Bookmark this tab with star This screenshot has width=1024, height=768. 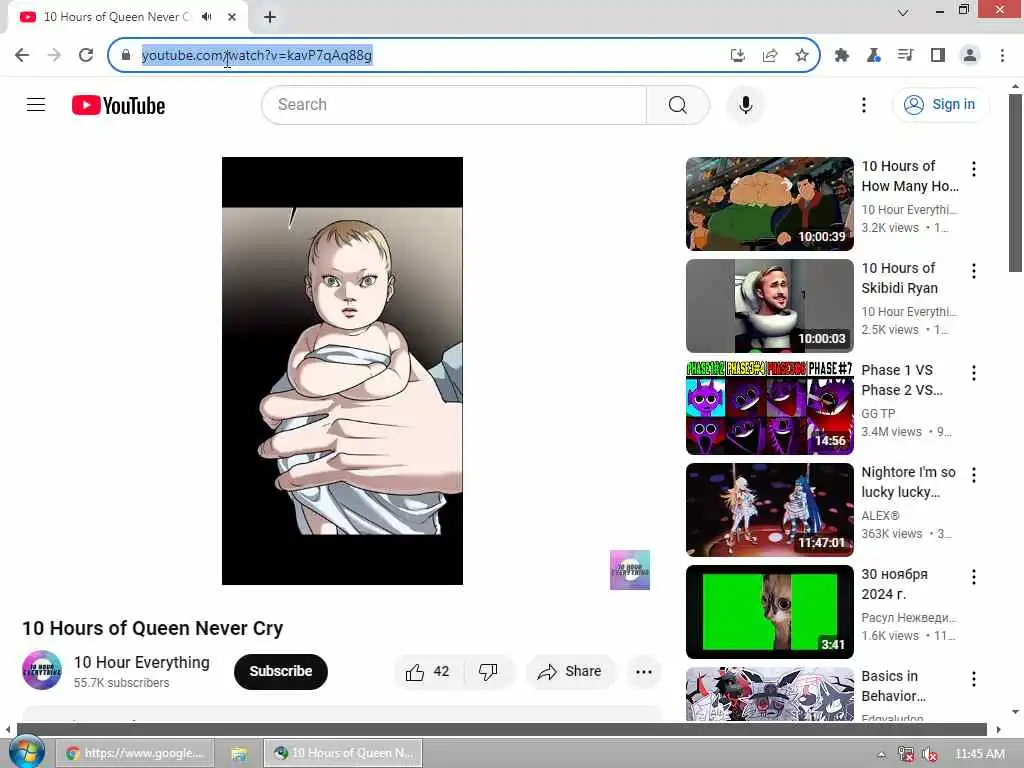pos(802,56)
